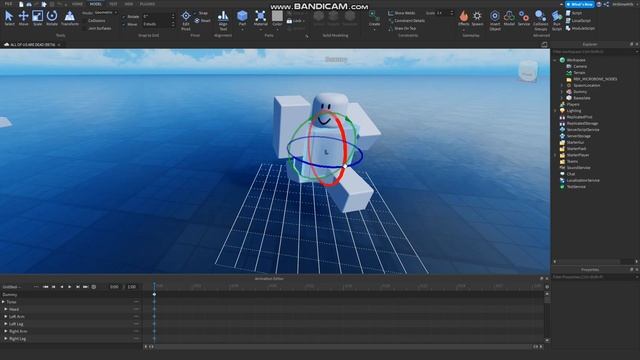Screen dimensions: 640x360
Task: Toggle Draw On Top option
Action: click(402, 28)
